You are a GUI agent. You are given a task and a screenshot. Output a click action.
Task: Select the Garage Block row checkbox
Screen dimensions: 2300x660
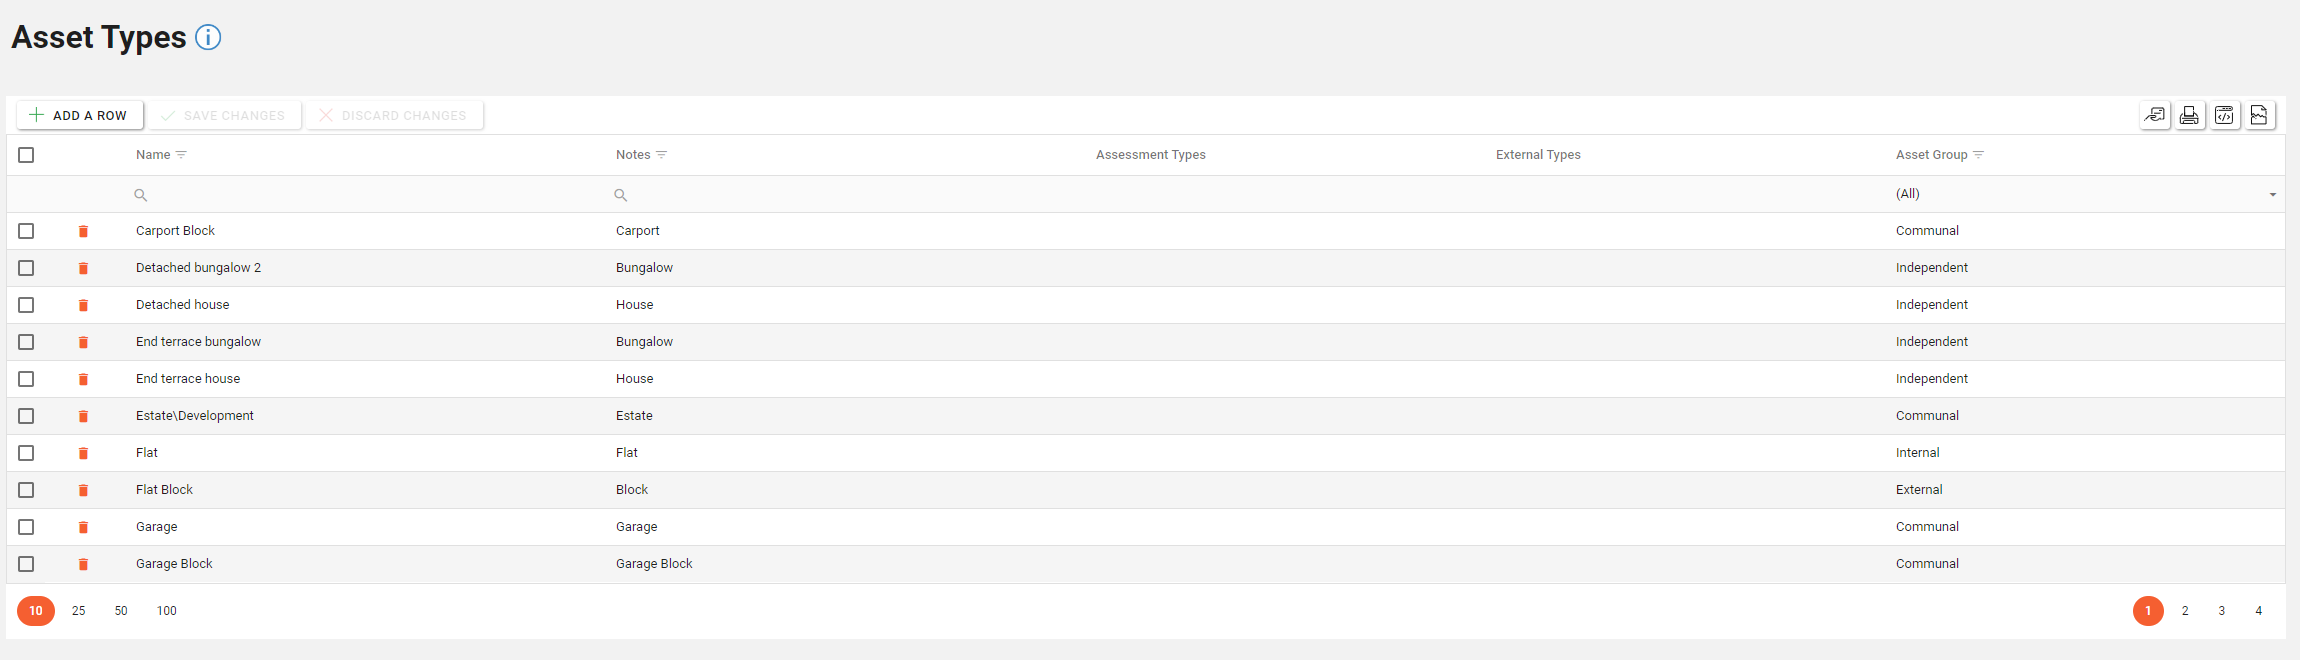coord(26,564)
